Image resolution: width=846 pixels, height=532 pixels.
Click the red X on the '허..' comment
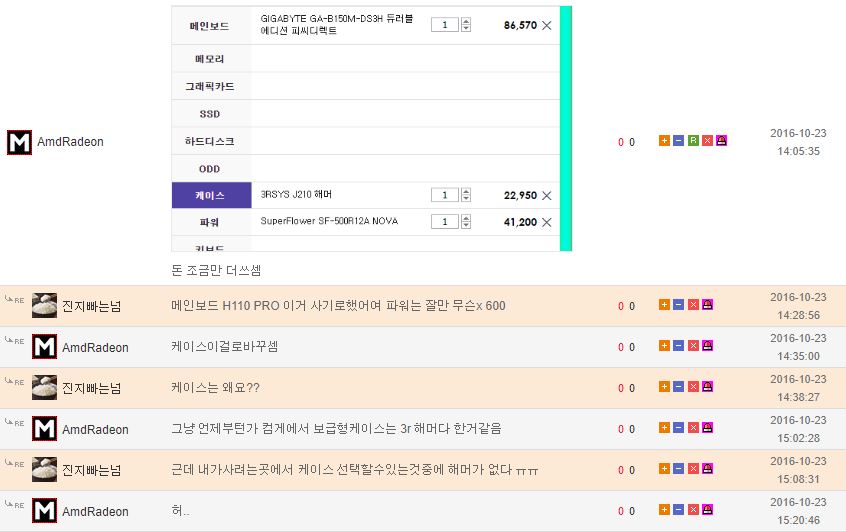coord(693,510)
